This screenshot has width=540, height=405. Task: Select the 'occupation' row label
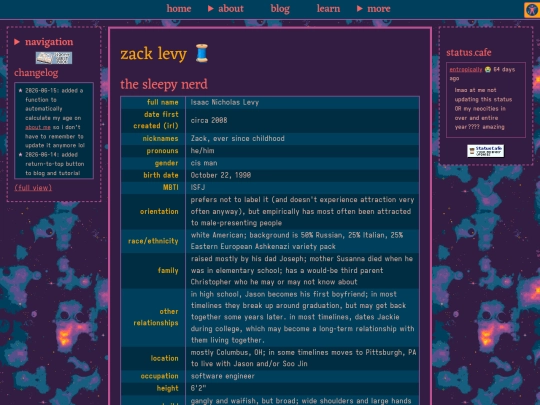coord(159,376)
